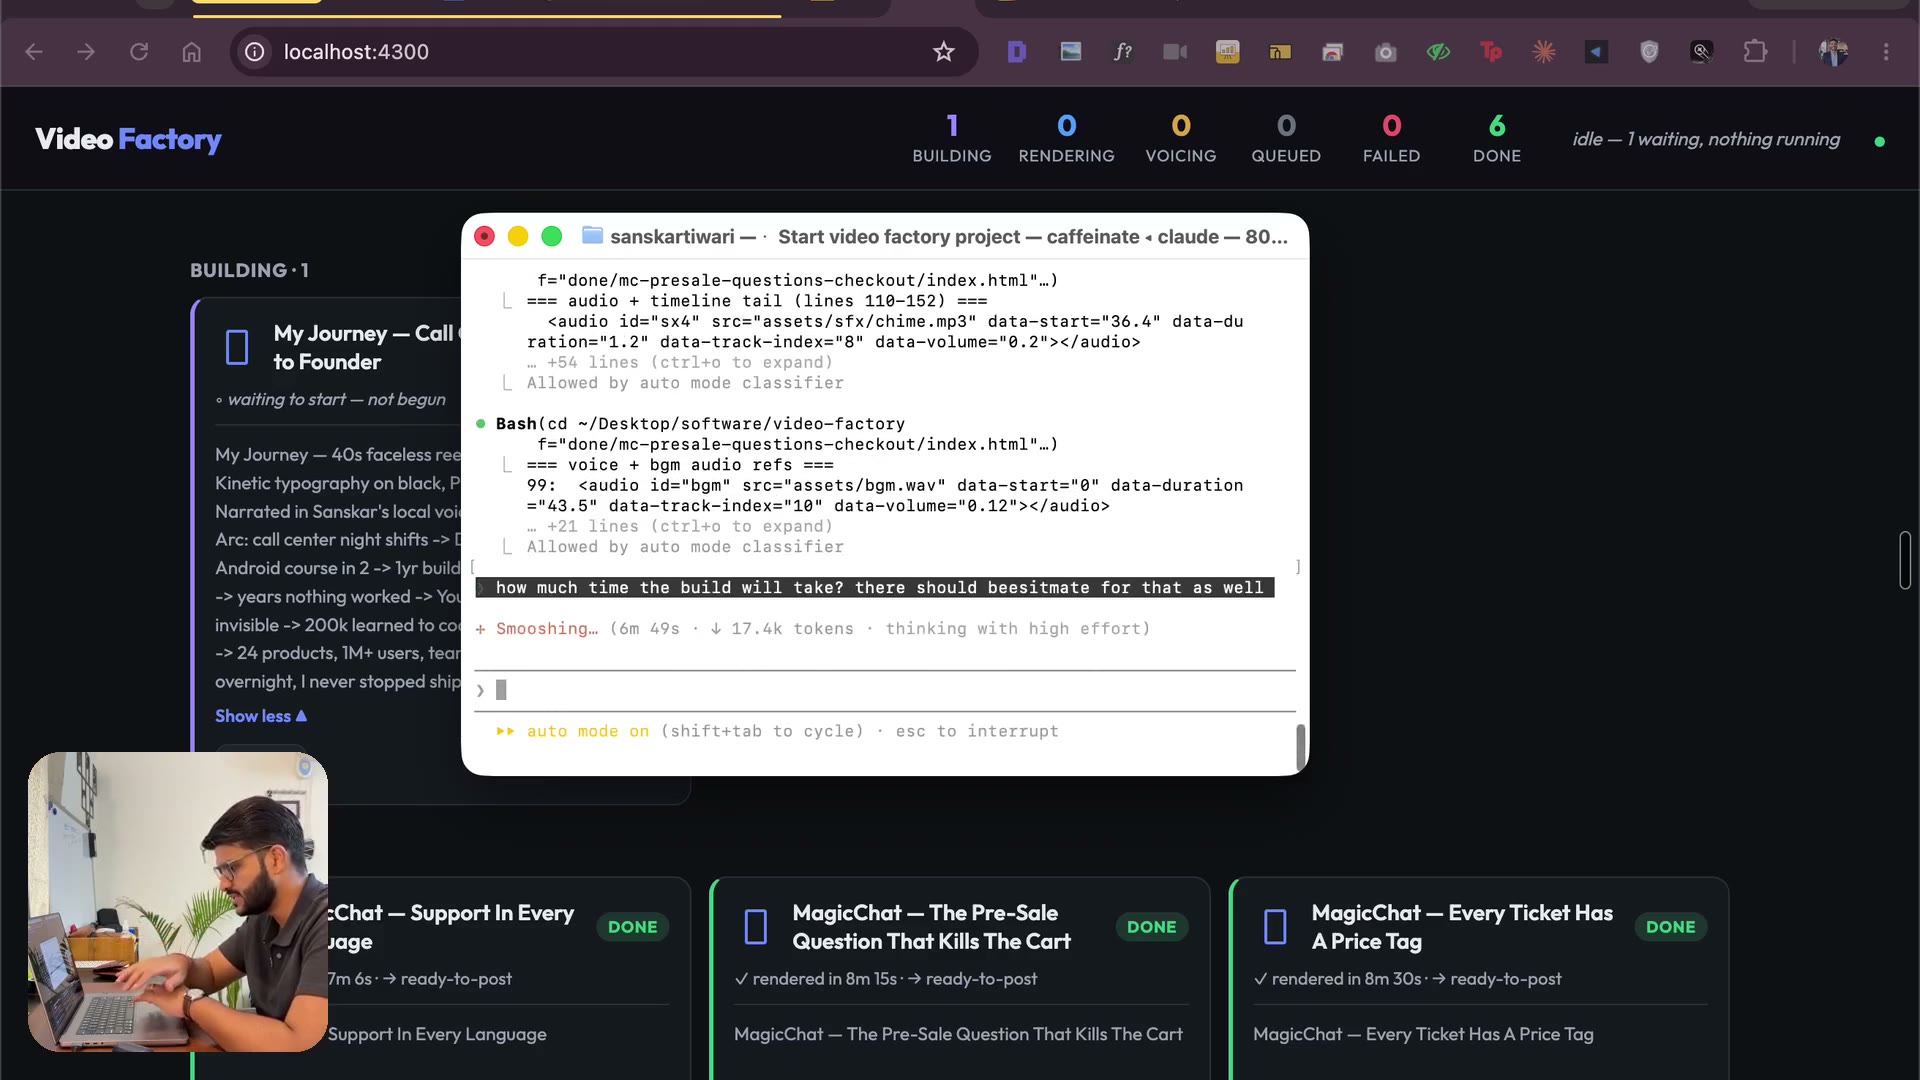This screenshot has width=1920, height=1080.
Task: Select the QUEUED counter showing 0
Action: point(1286,138)
